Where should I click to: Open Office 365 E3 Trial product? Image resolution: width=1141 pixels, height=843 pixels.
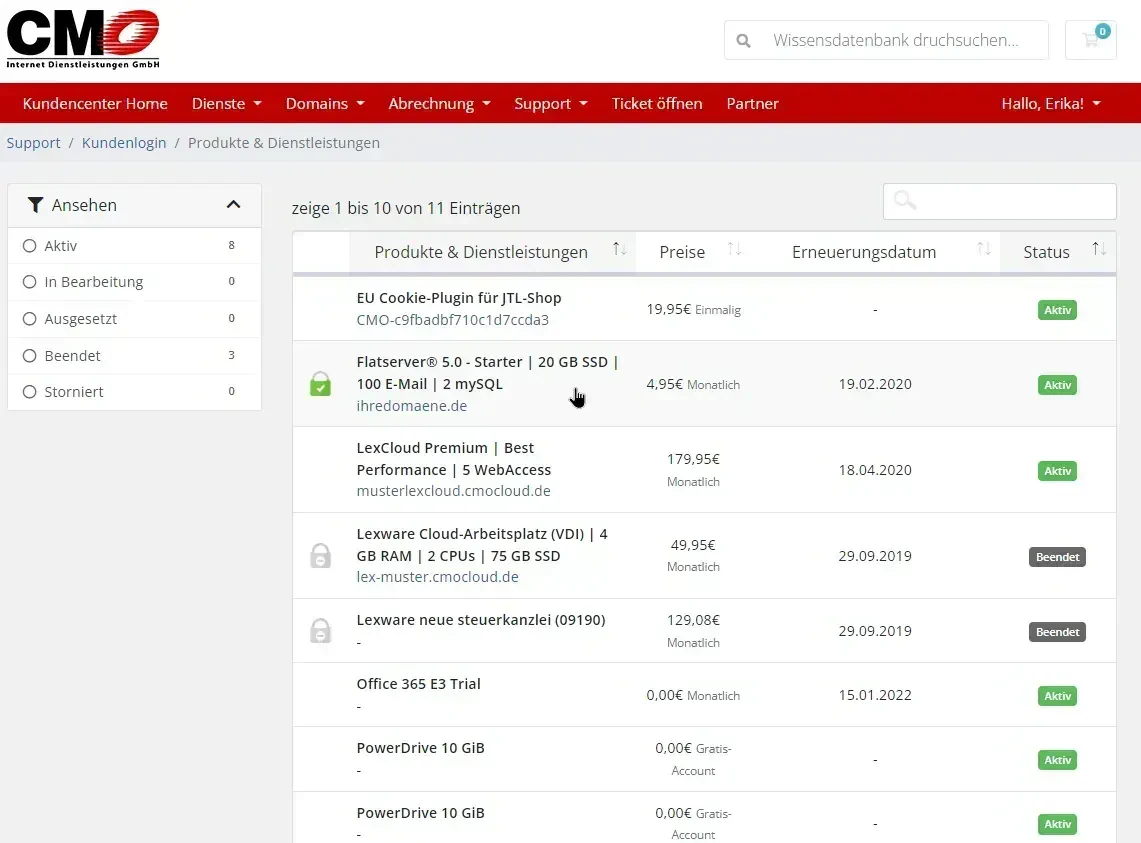[x=418, y=684]
